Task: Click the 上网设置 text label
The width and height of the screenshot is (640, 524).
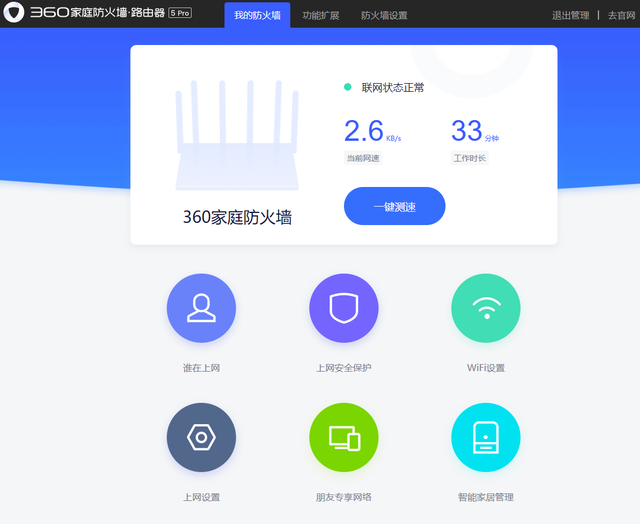Action: point(201,497)
